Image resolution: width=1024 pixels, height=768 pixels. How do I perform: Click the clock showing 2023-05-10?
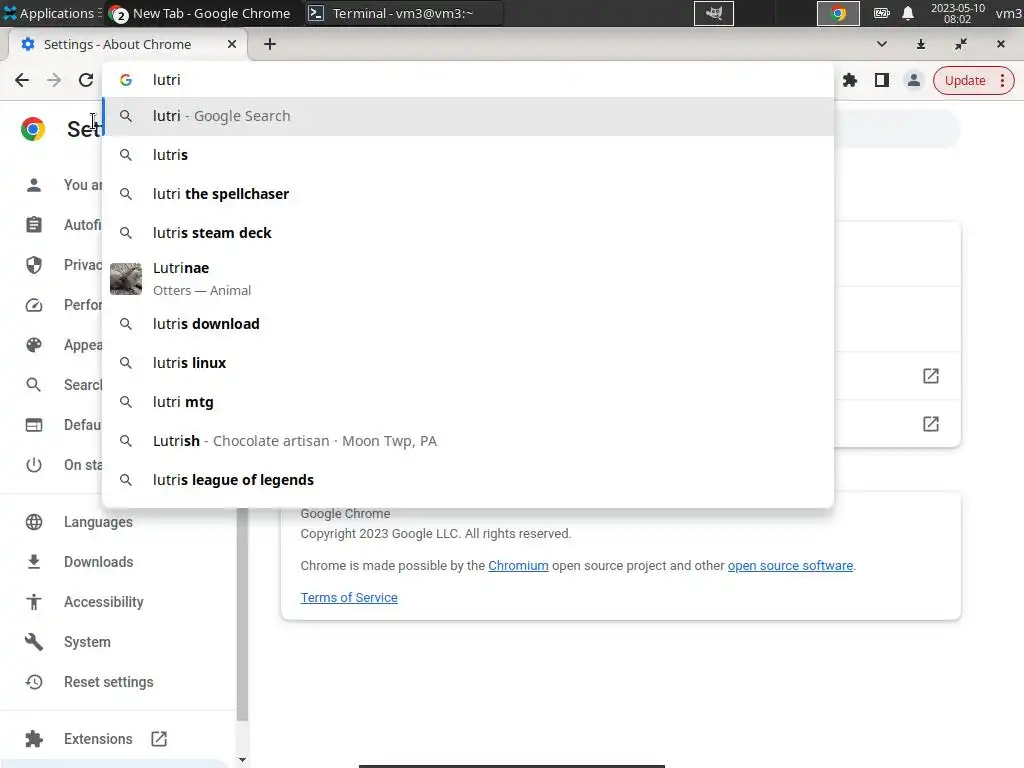pyautogui.click(x=957, y=13)
